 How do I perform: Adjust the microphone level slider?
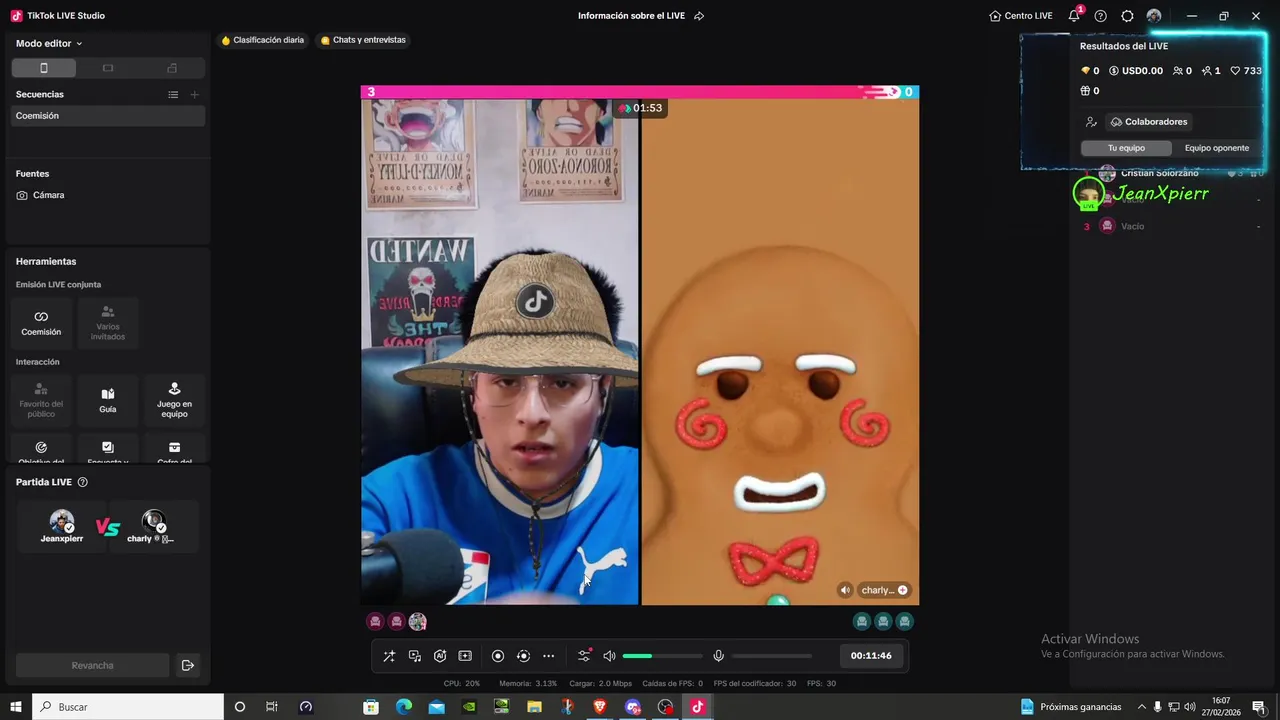(x=772, y=656)
